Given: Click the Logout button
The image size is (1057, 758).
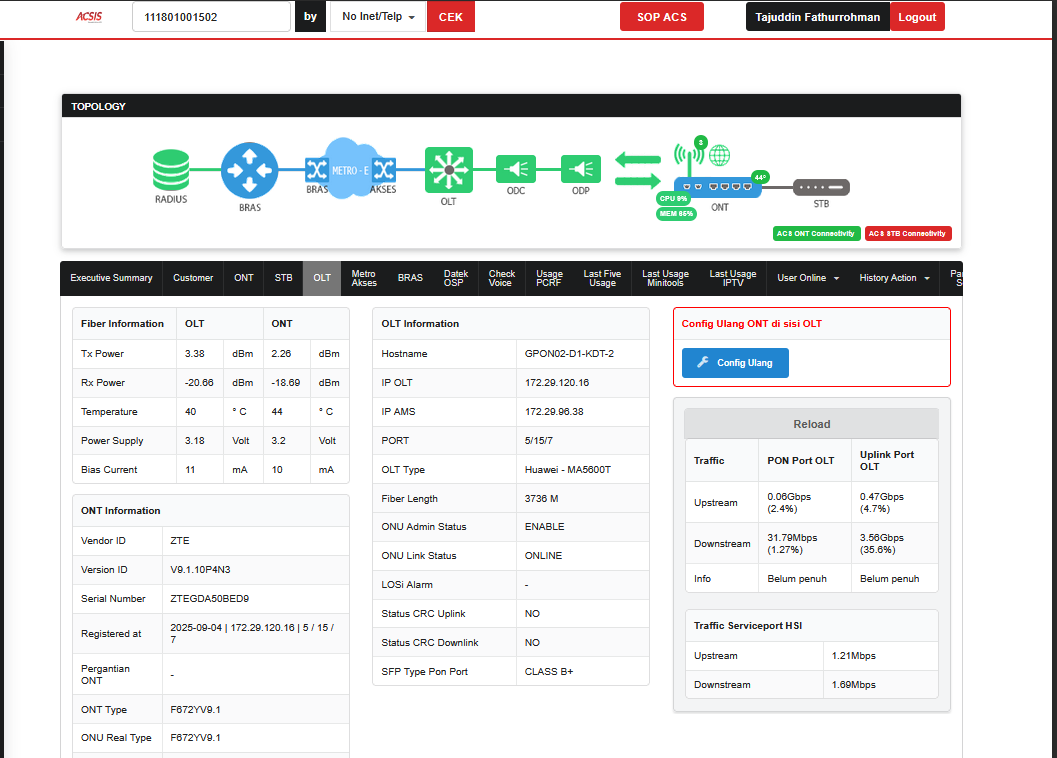Looking at the screenshot, I should (917, 17).
